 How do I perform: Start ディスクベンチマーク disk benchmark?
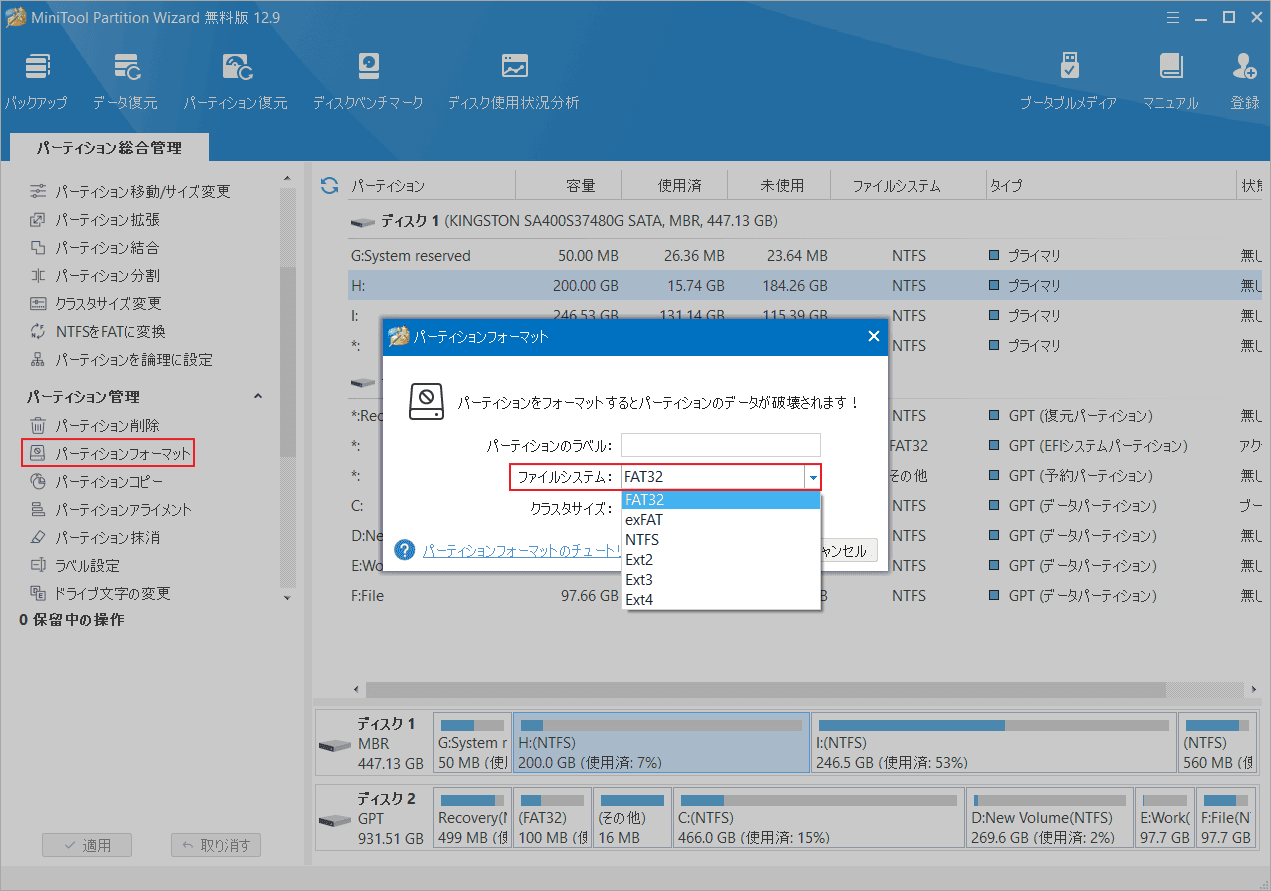[368, 82]
